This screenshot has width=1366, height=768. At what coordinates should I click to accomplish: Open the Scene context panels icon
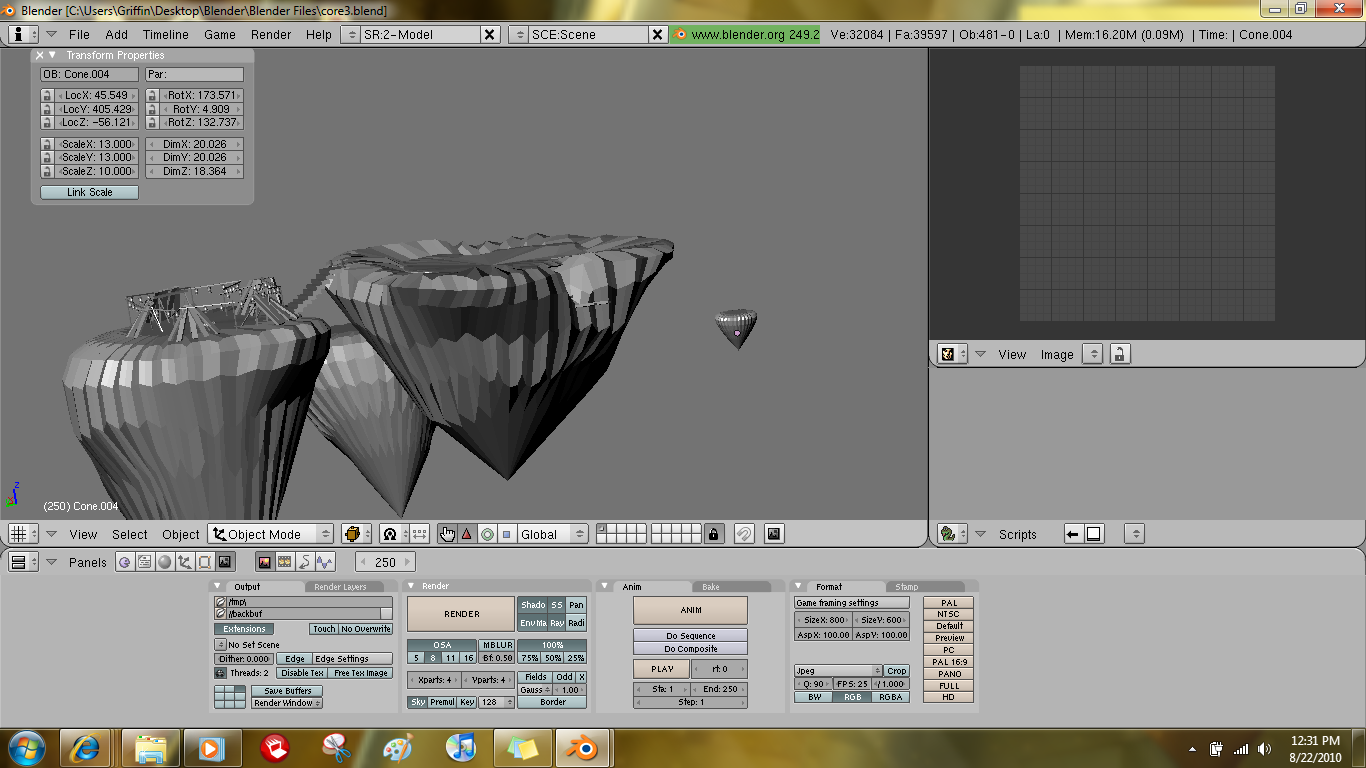point(225,562)
